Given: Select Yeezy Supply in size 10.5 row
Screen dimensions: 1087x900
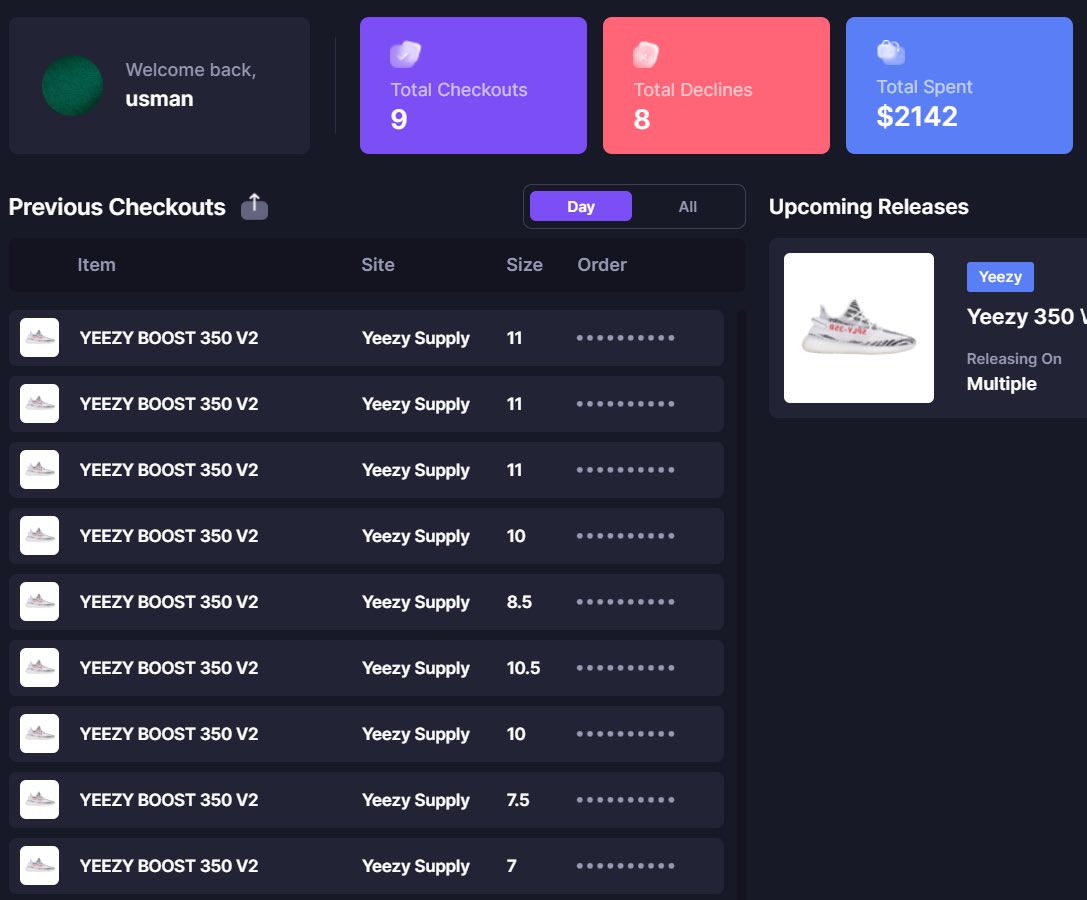Looking at the screenshot, I should 415,668.
